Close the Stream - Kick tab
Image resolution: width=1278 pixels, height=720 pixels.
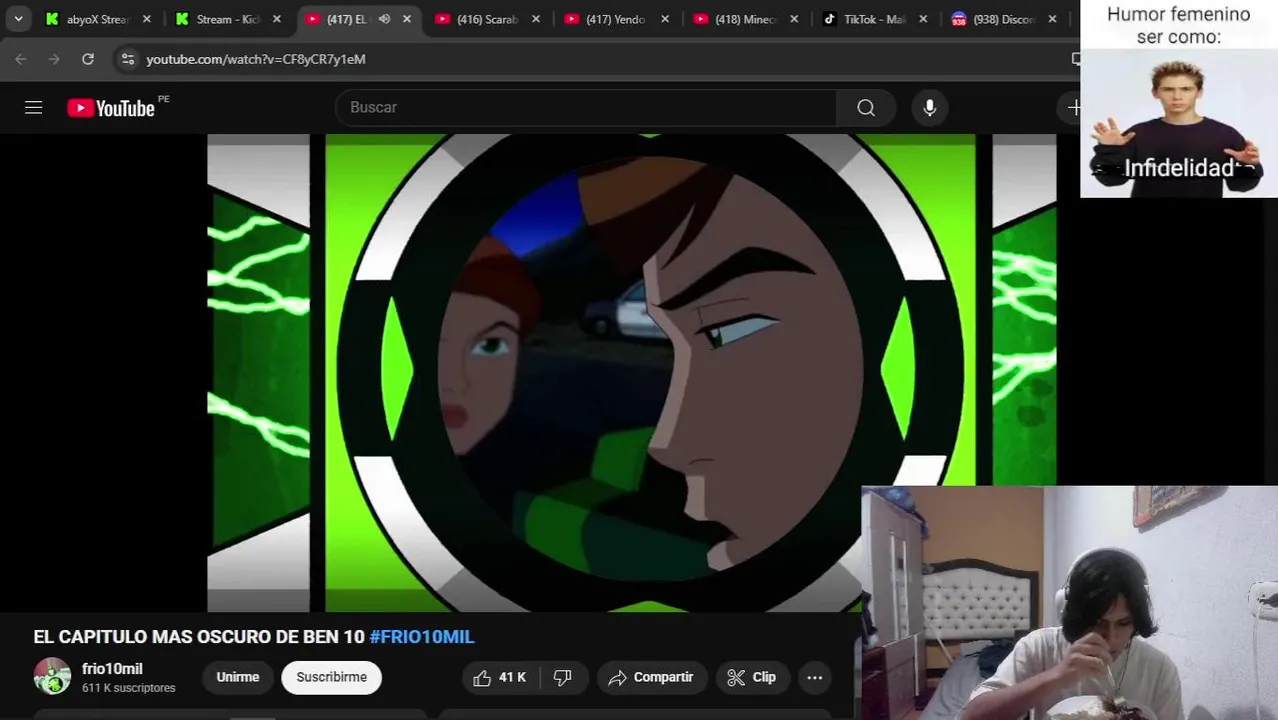tap(277, 19)
